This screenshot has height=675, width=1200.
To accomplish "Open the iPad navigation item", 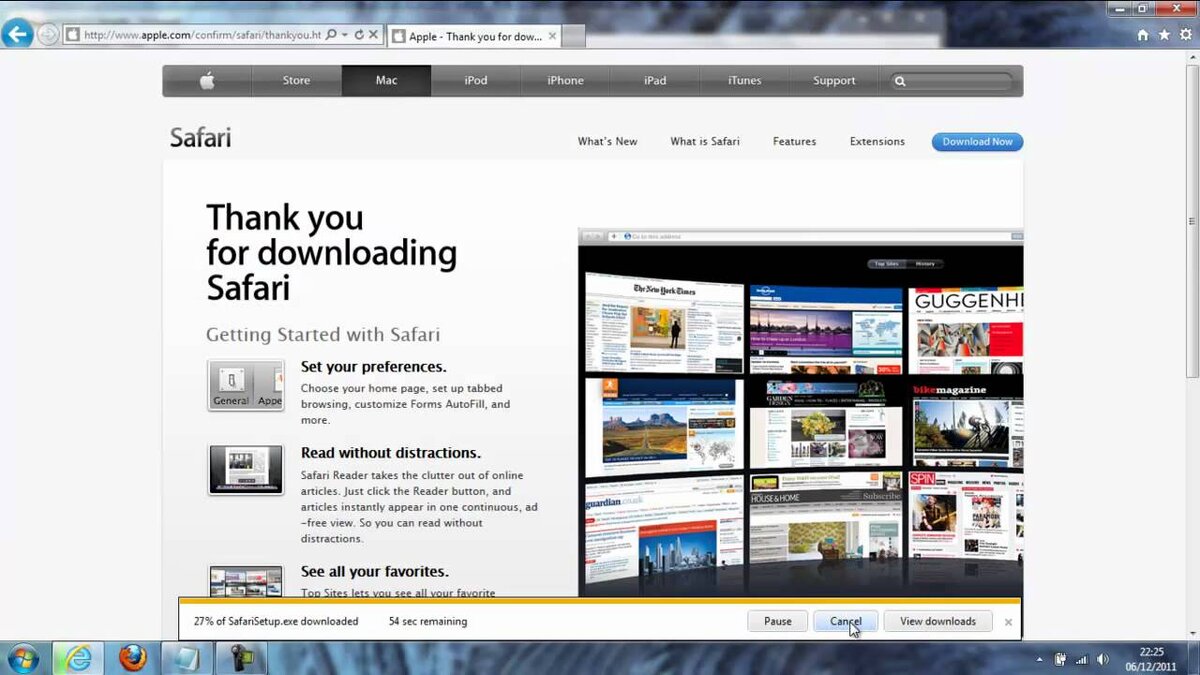I will (x=655, y=81).
